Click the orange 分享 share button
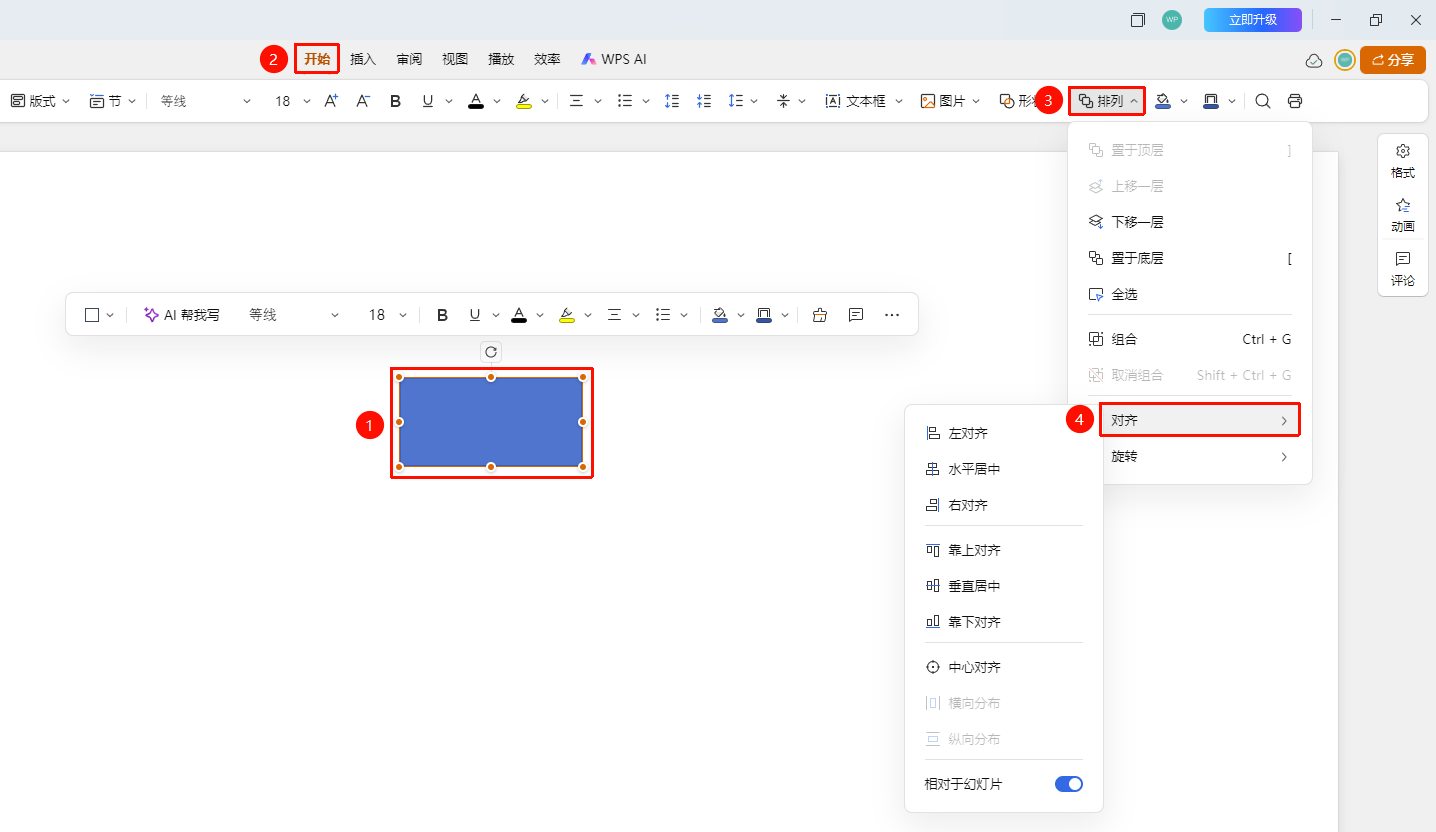The width and height of the screenshot is (1436, 832). (x=1393, y=60)
